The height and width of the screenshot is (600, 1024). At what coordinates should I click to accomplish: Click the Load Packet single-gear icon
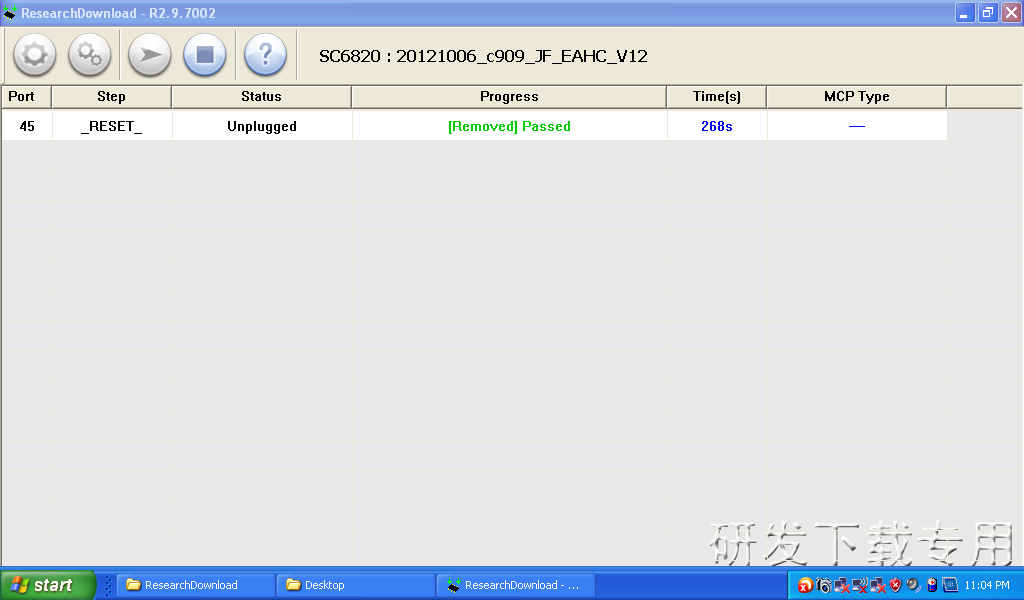coord(34,54)
